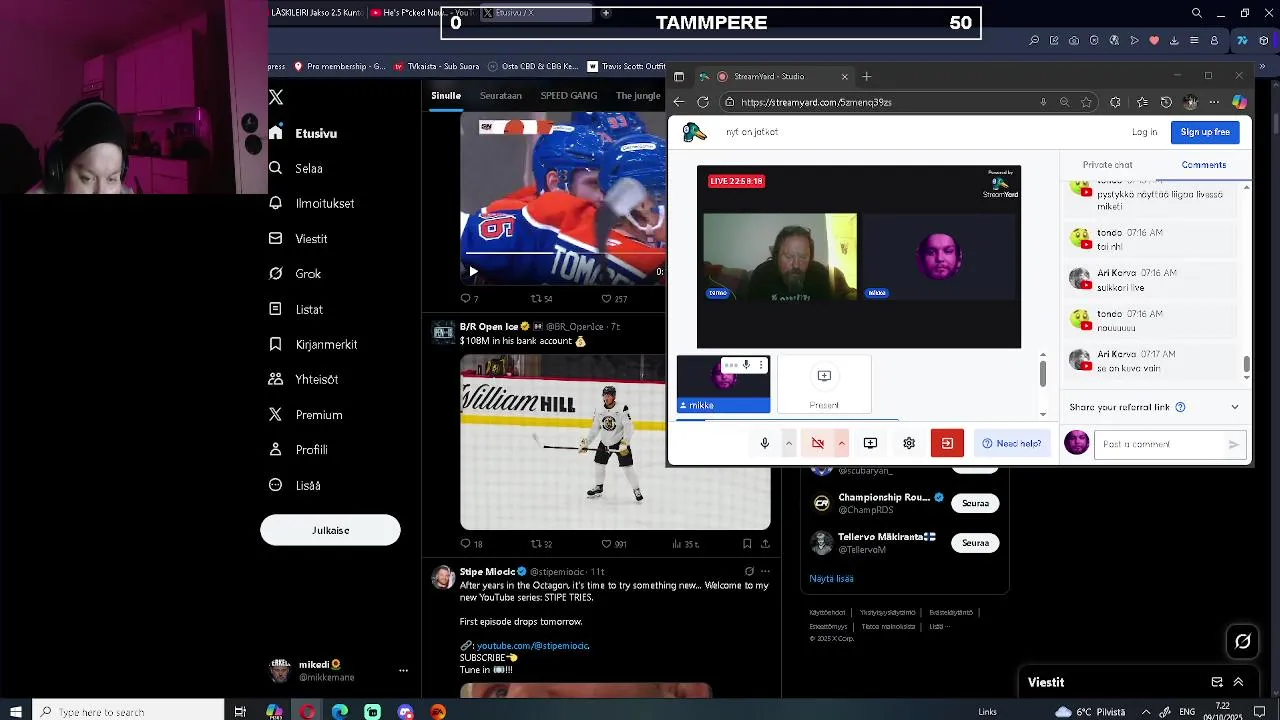Click the share screen icon in StreamYard toolbar
1280x720 pixels.
click(x=870, y=443)
